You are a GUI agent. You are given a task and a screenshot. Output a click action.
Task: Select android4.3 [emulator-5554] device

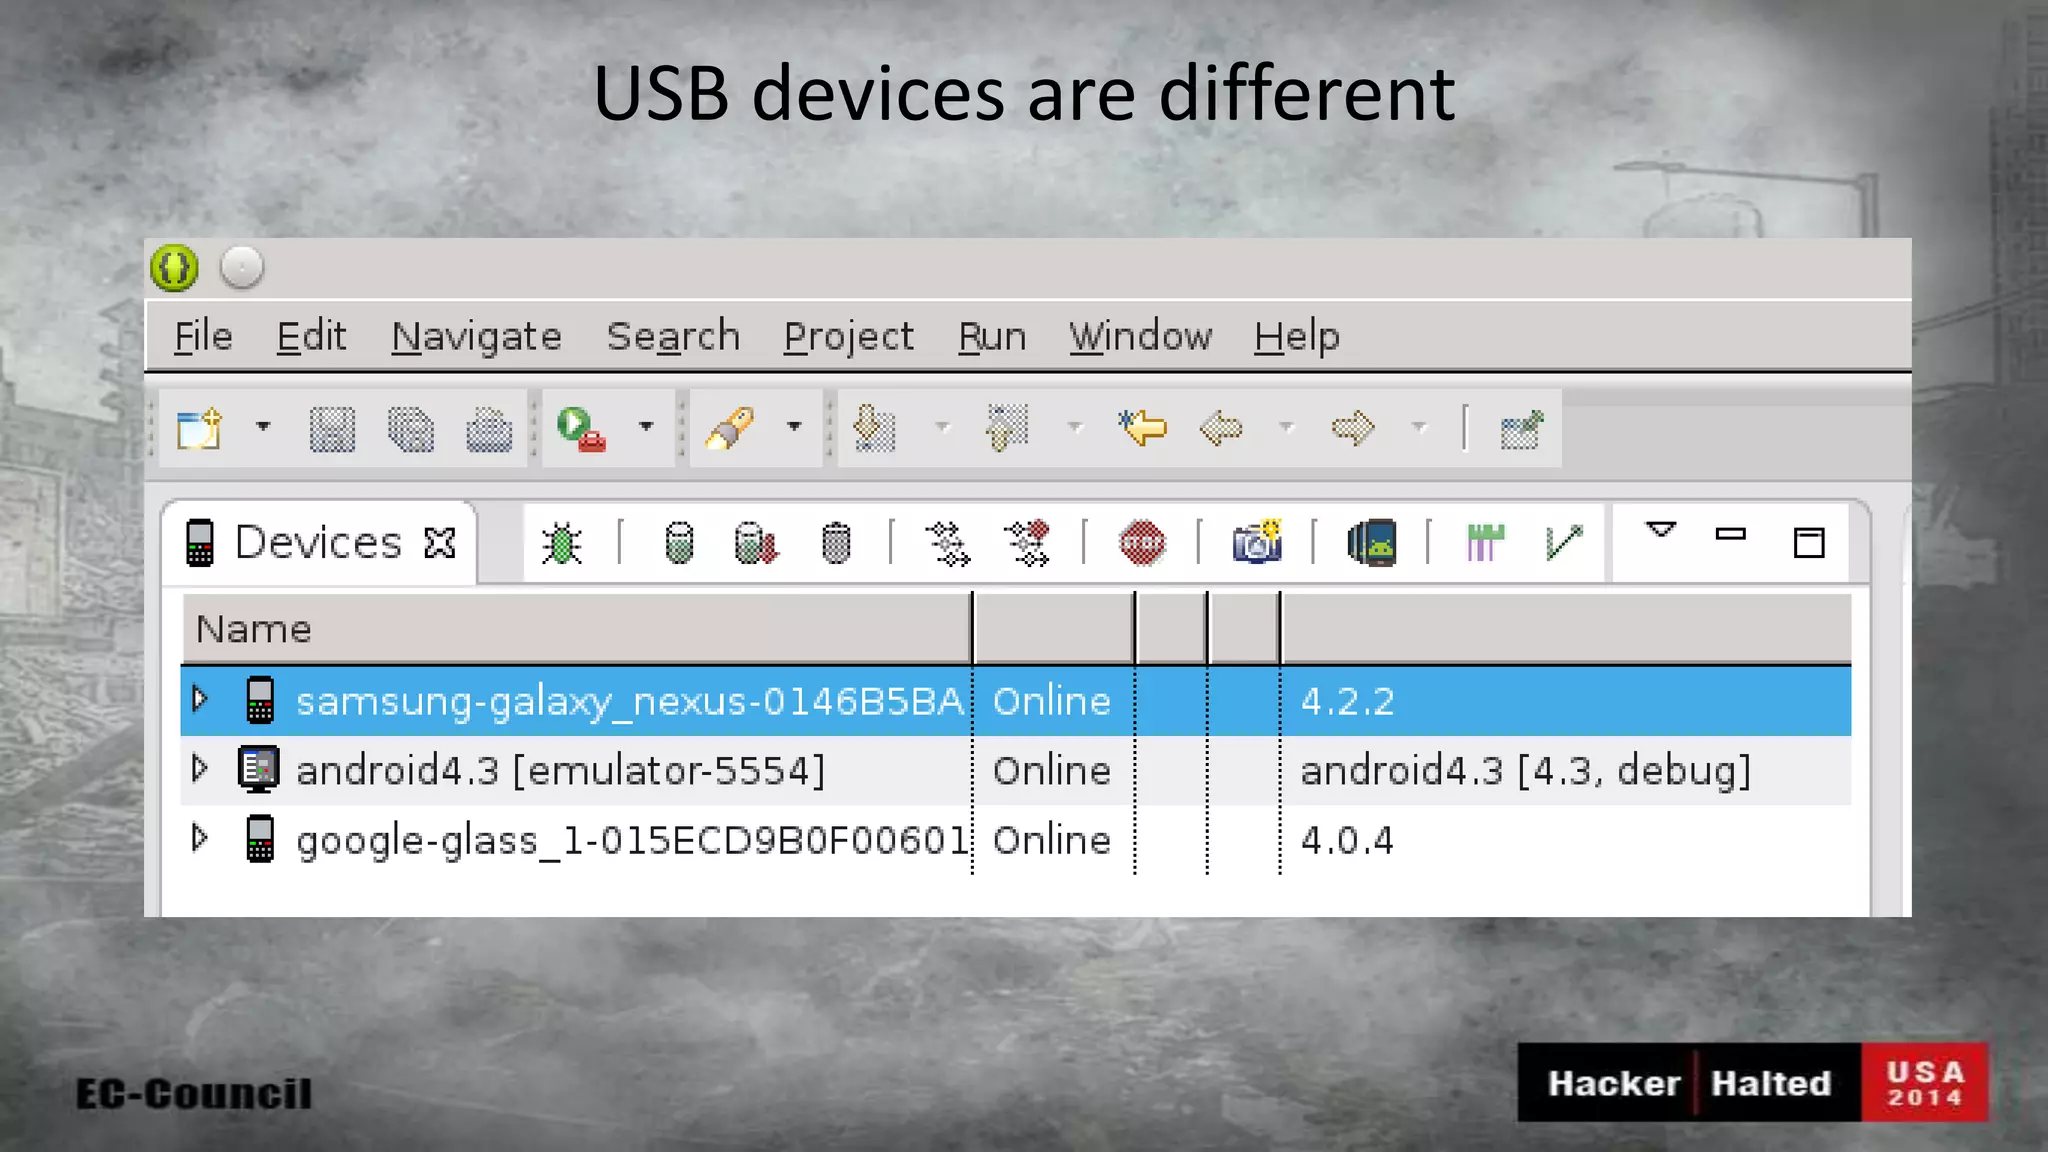click(561, 771)
